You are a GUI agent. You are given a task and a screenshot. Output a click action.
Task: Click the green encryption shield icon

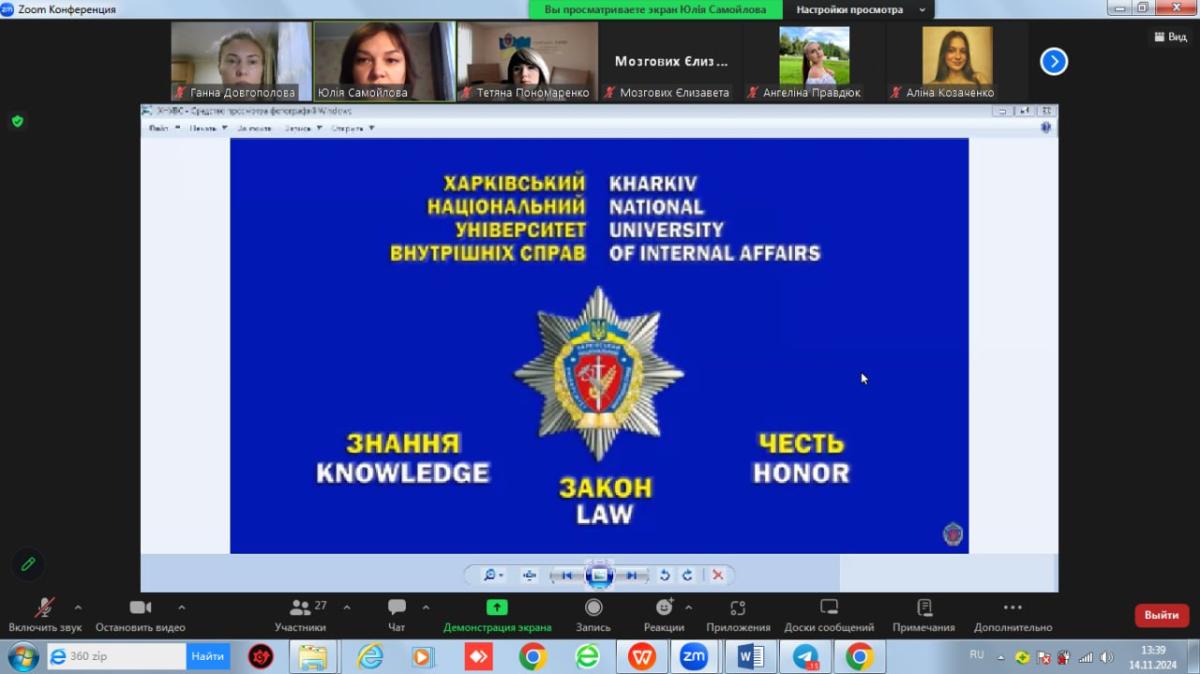(x=17, y=121)
